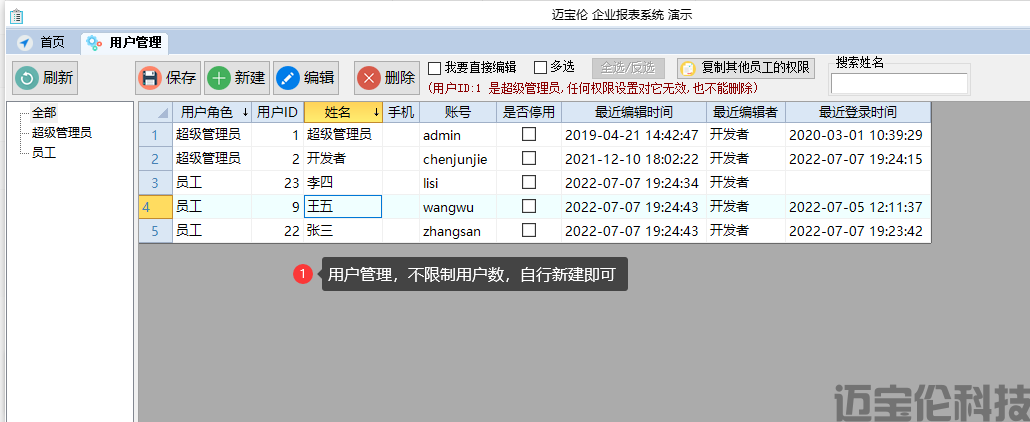
Task: Enable the 我要直接编辑 checkbox
Action: 435,68
